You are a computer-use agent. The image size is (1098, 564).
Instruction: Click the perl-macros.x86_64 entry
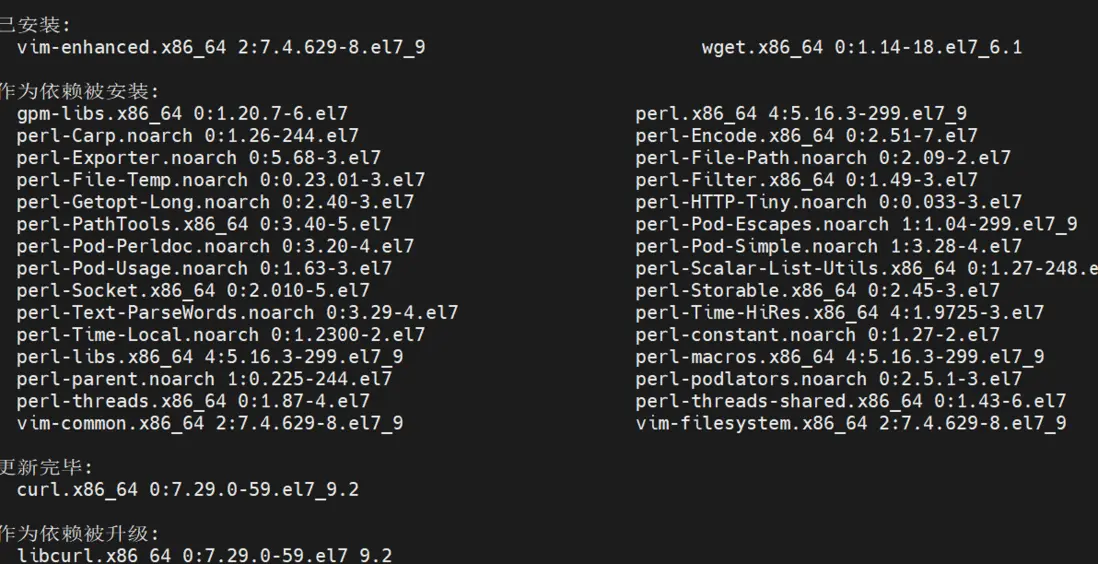click(839, 357)
